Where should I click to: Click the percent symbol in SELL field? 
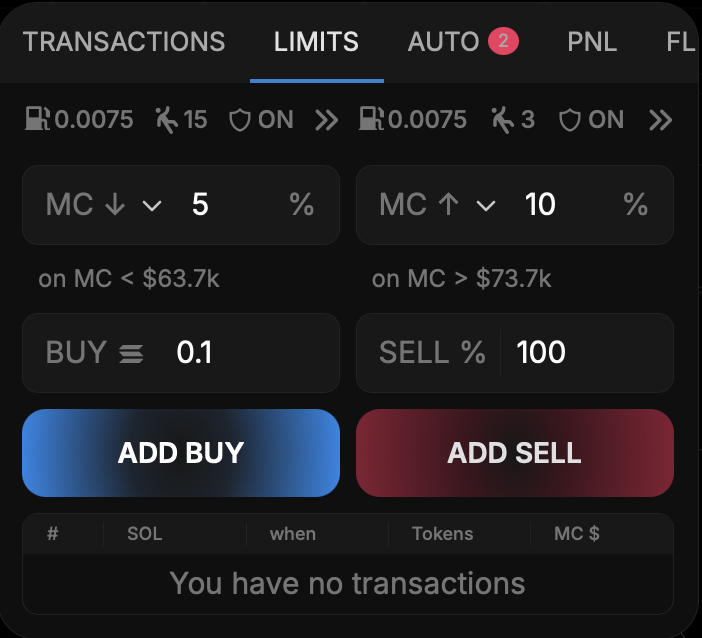[x=472, y=352]
